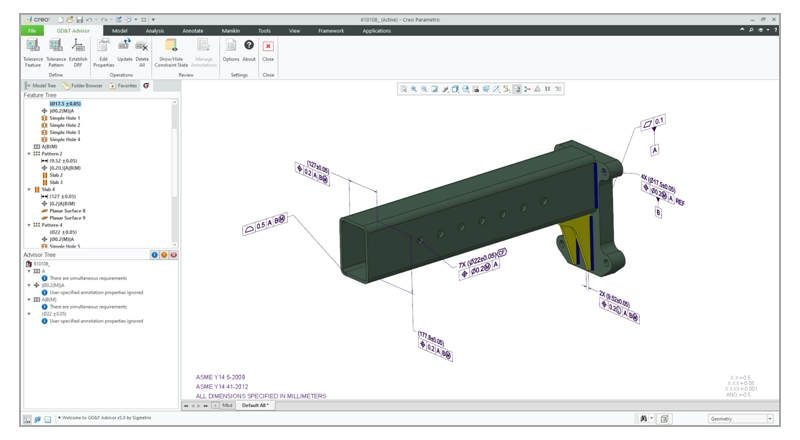
Task: Click the Undo arrow
Action: point(89,19)
